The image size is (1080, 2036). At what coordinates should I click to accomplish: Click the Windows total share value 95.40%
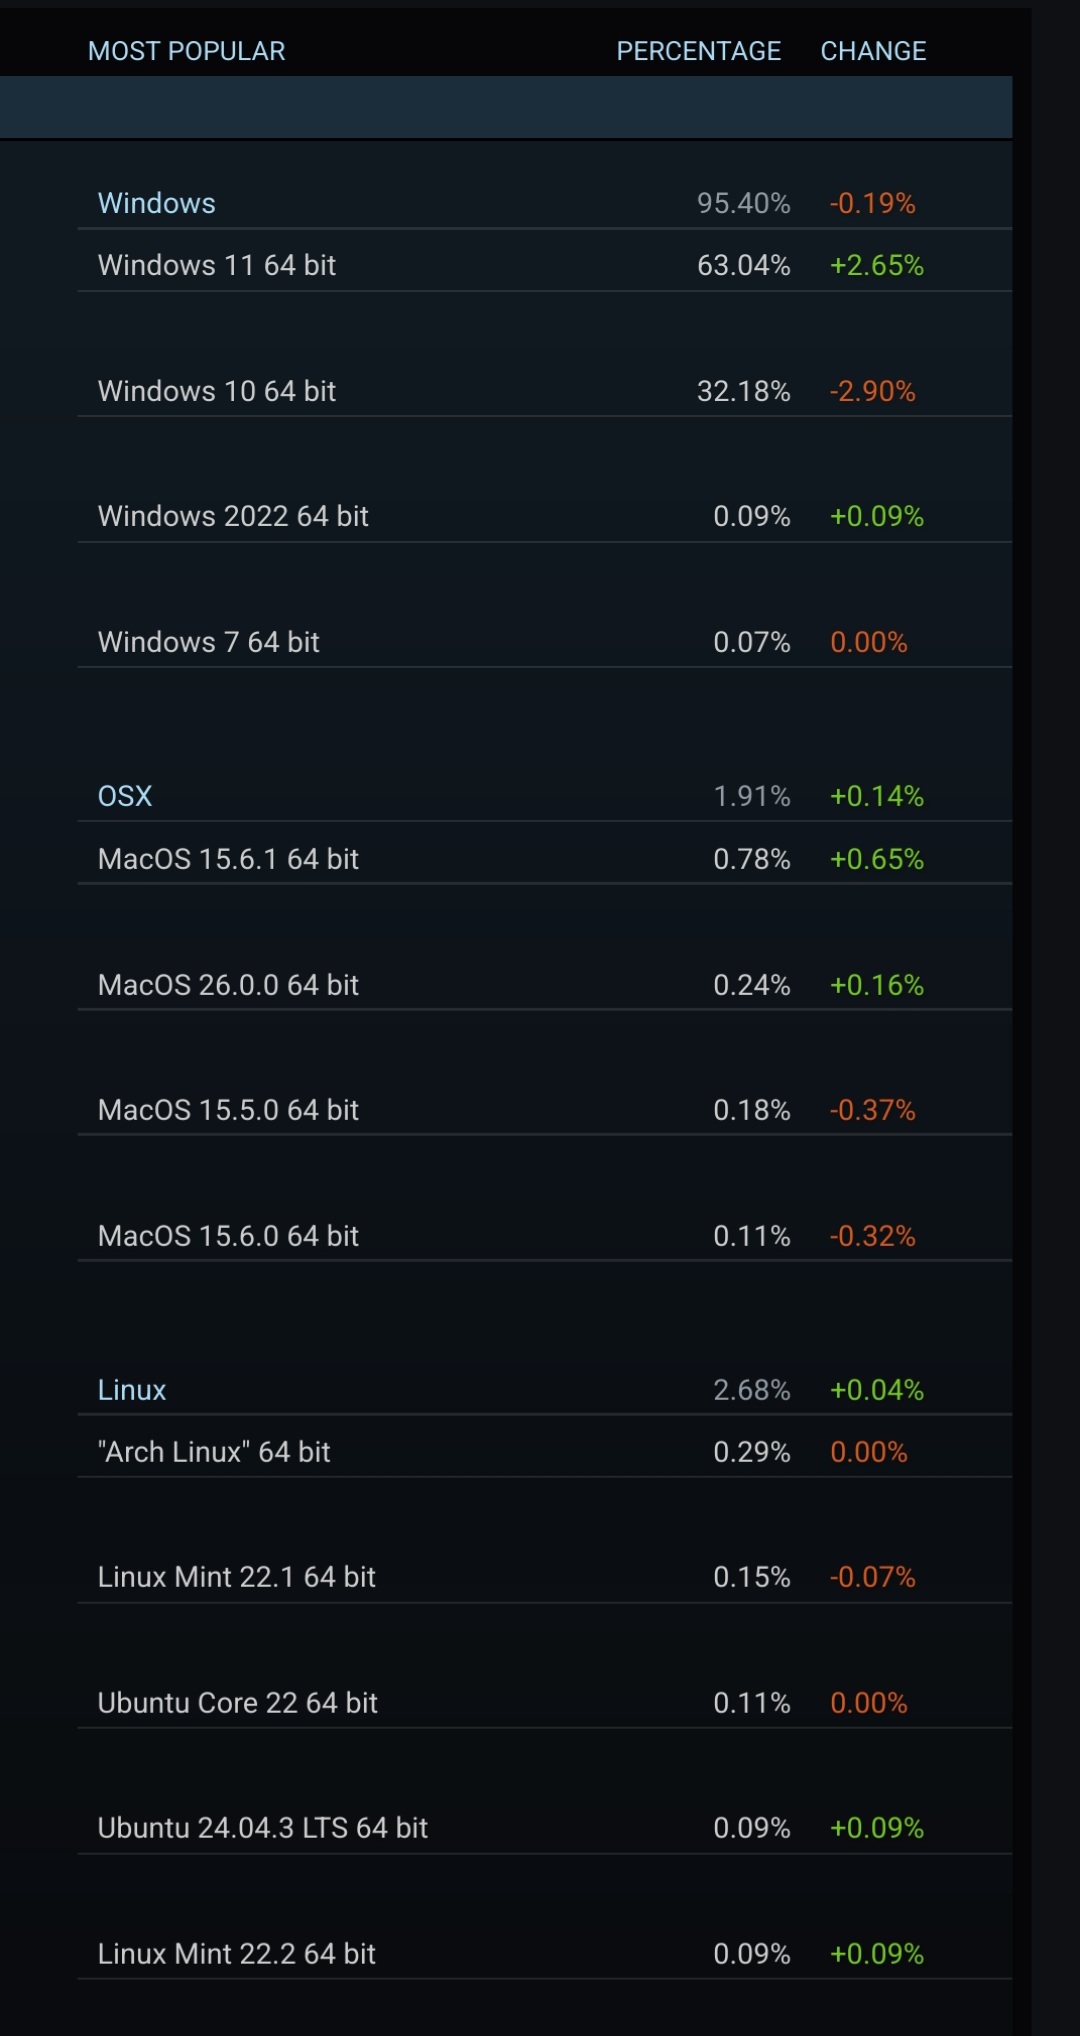coord(743,203)
